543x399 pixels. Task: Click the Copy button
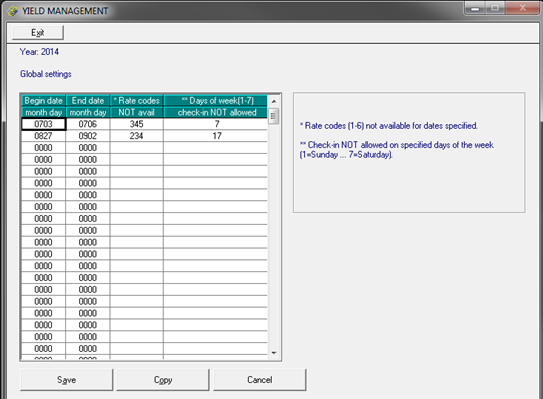[163, 380]
